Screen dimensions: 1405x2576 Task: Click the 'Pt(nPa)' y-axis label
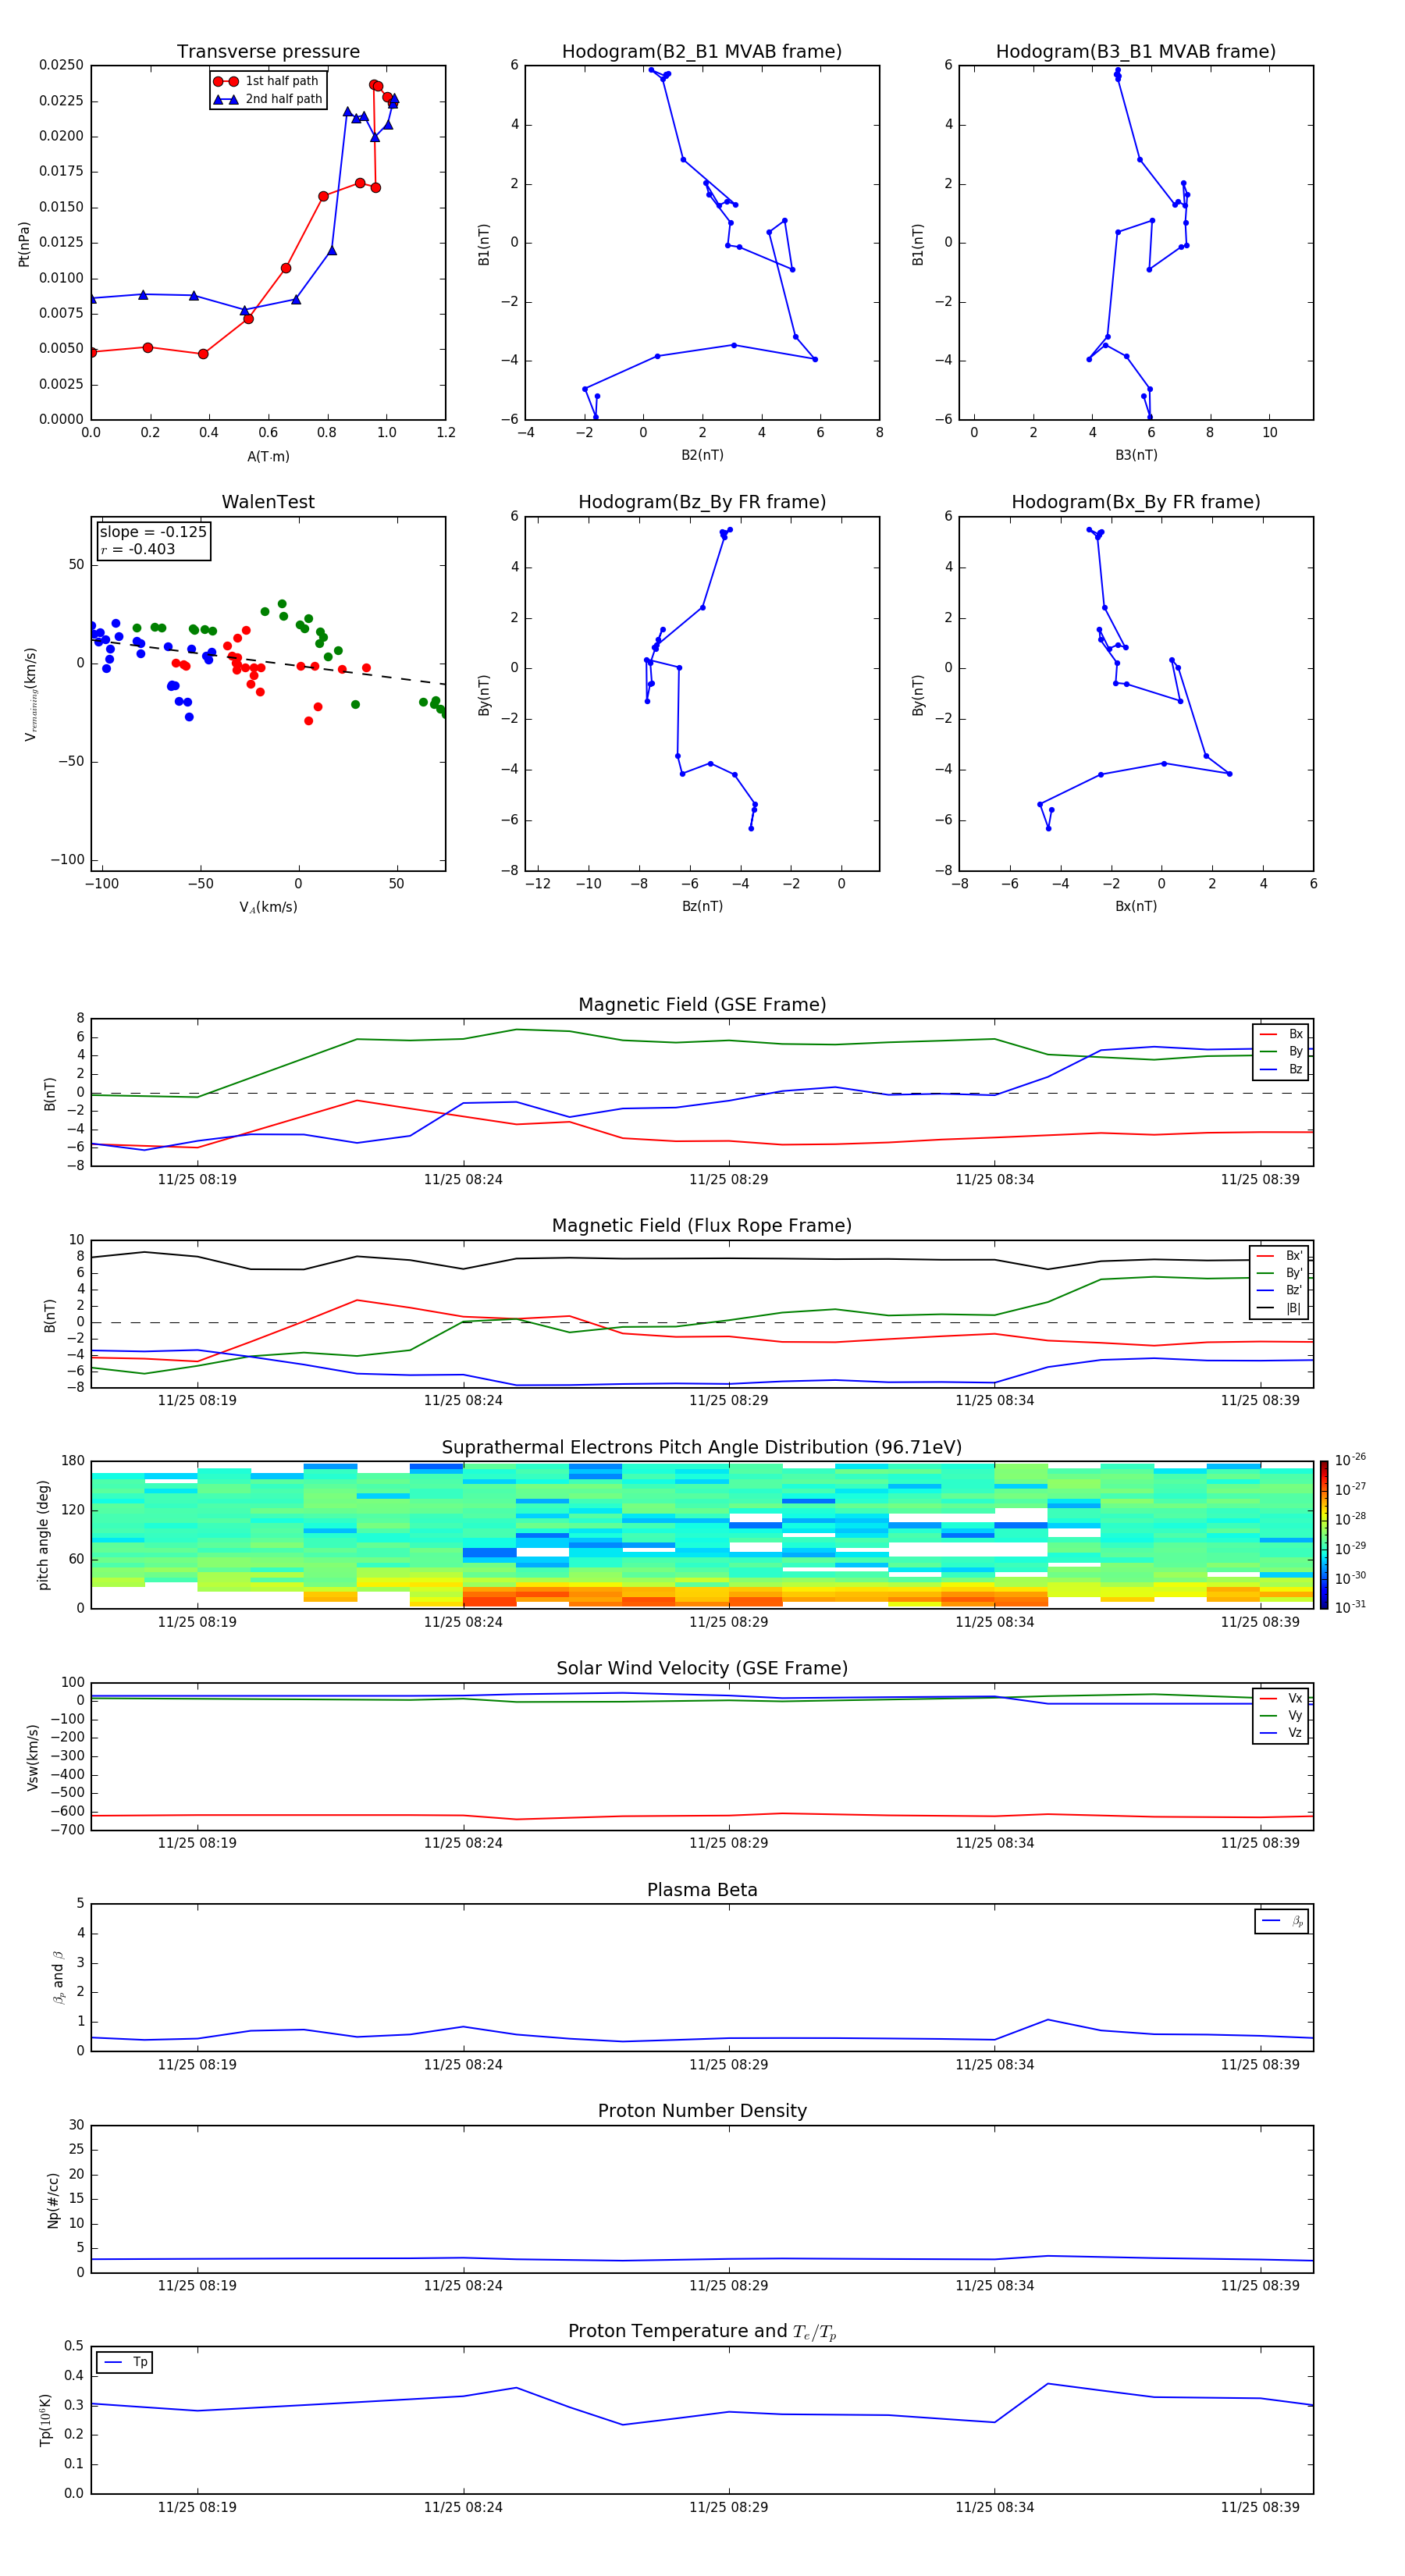[x=24, y=244]
